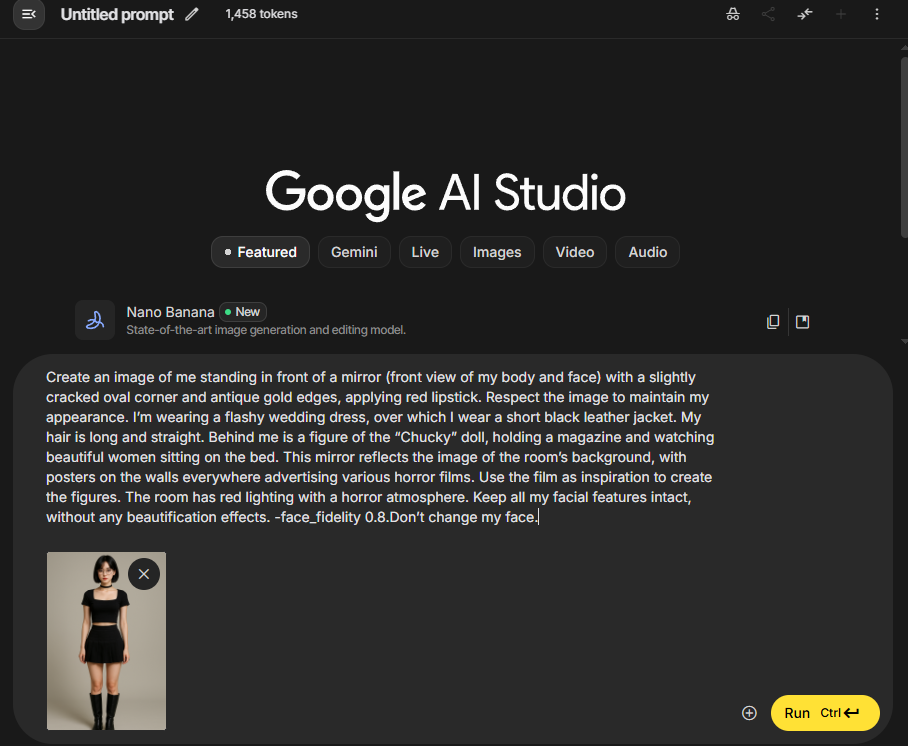Select the Audio category chip
Screen dimensions: 908x746
point(647,252)
